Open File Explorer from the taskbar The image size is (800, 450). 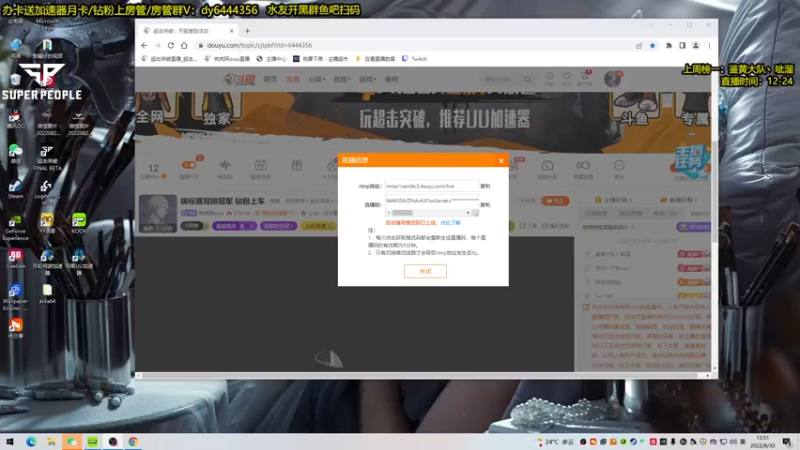pos(52,442)
